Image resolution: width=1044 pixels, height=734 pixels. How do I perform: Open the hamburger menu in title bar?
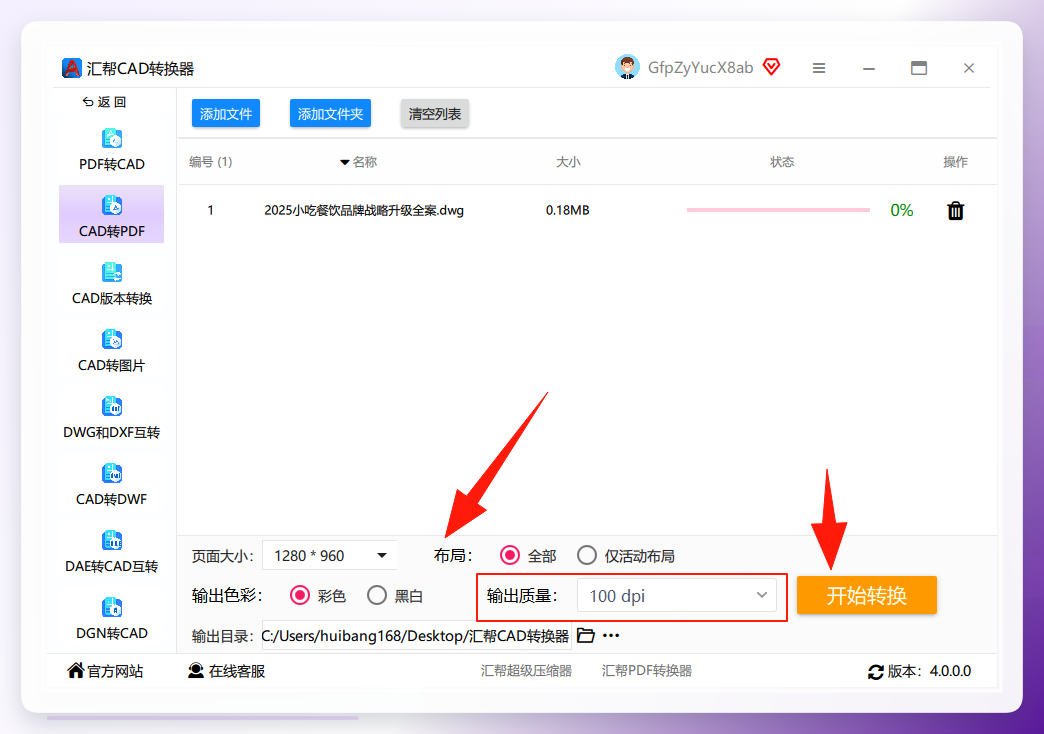coord(819,68)
